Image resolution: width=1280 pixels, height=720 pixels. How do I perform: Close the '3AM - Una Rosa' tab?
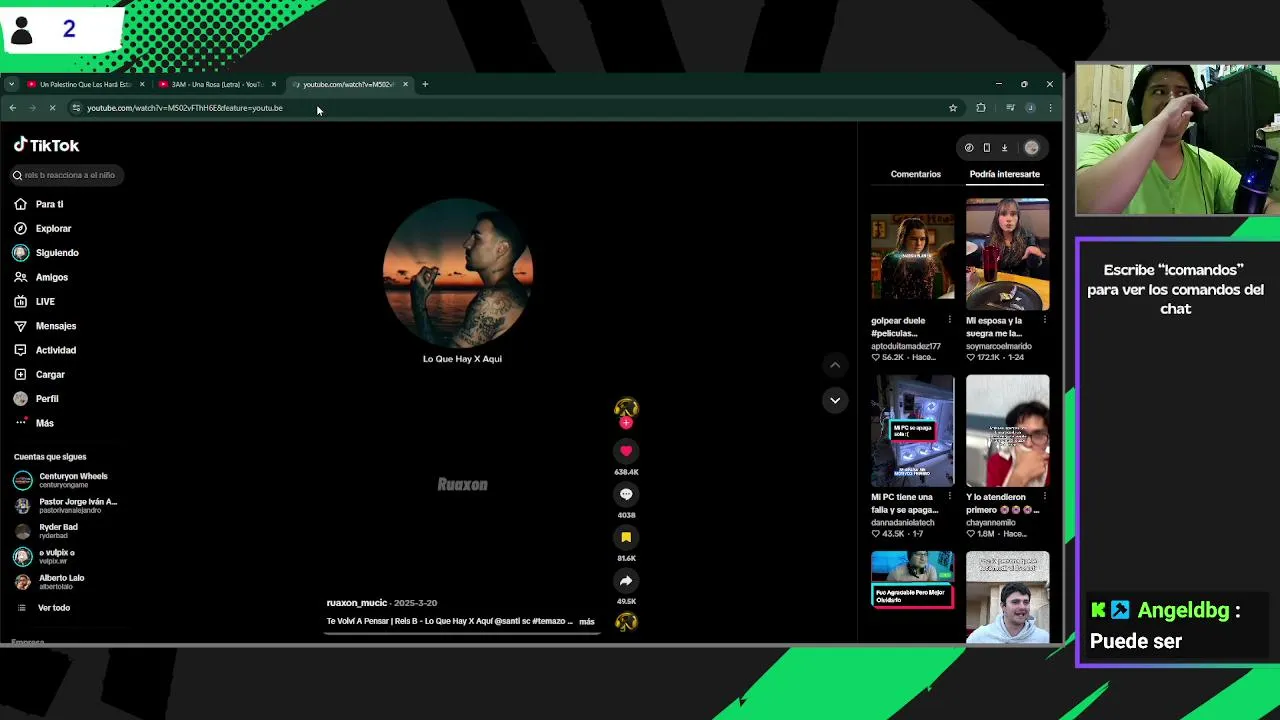click(274, 84)
